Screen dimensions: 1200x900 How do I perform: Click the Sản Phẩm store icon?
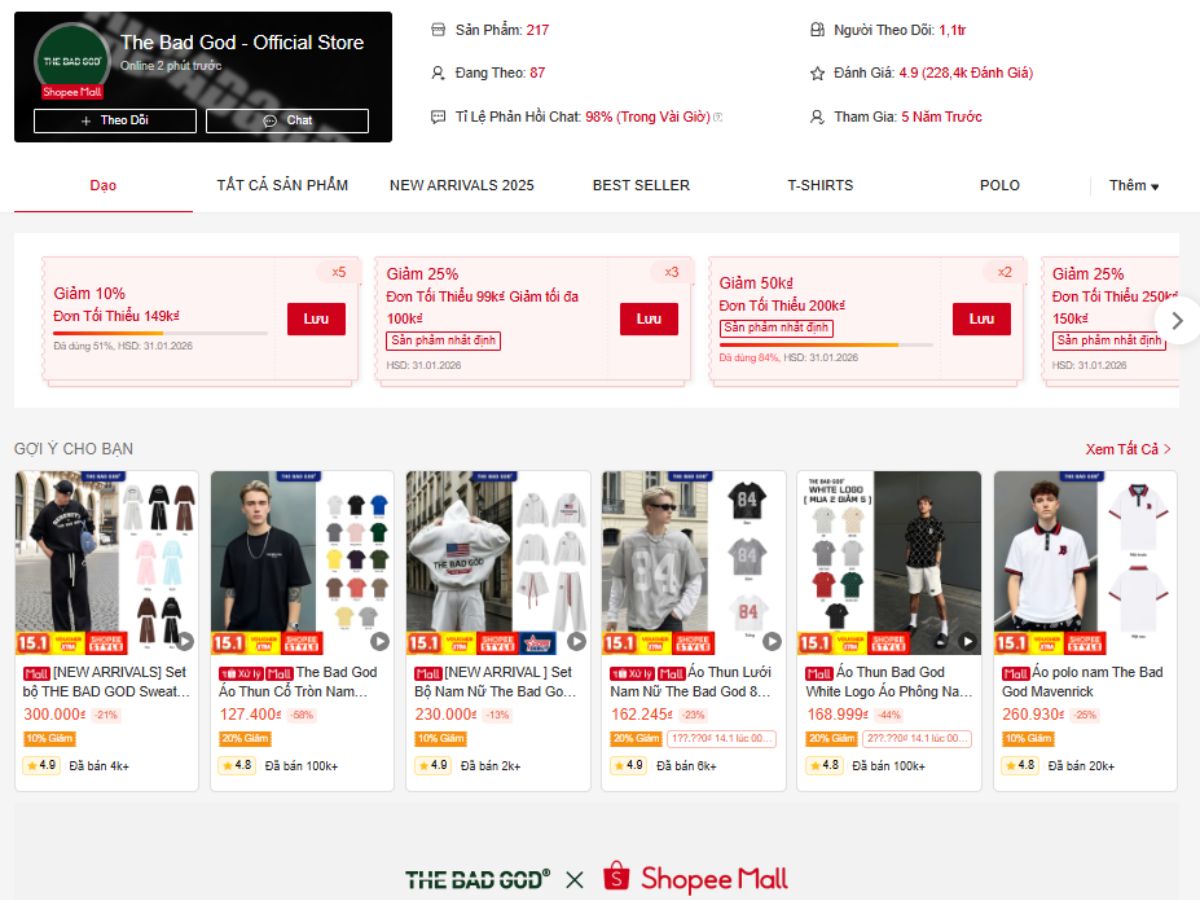pos(438,30)
